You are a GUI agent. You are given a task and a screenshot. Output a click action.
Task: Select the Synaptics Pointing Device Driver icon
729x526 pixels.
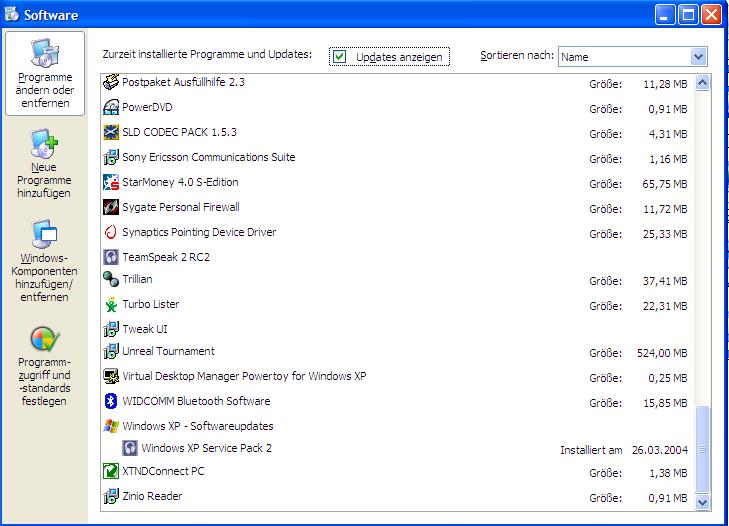tap(111, 232)
